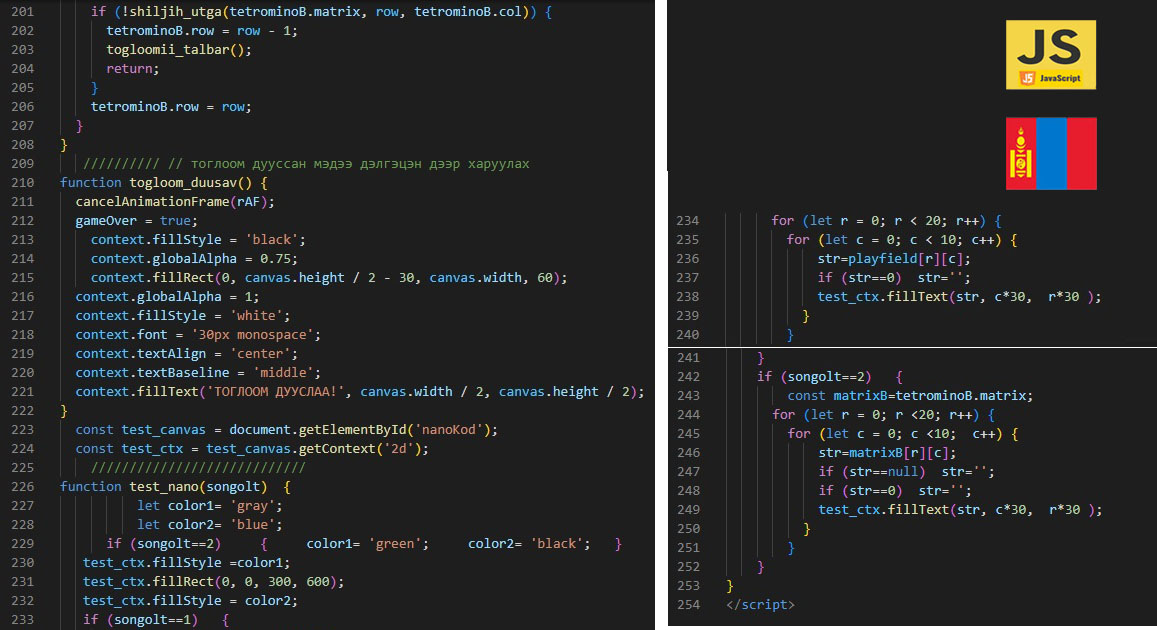Click line number 241 in the right pane
Viewport: 1157px width, 630px height.
(688, 358)
